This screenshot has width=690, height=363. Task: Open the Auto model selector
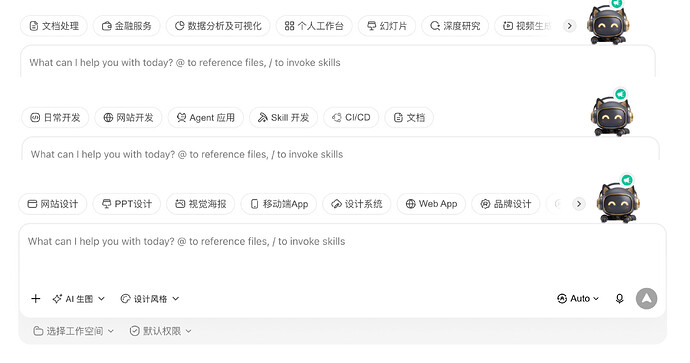tap(578, 299)
